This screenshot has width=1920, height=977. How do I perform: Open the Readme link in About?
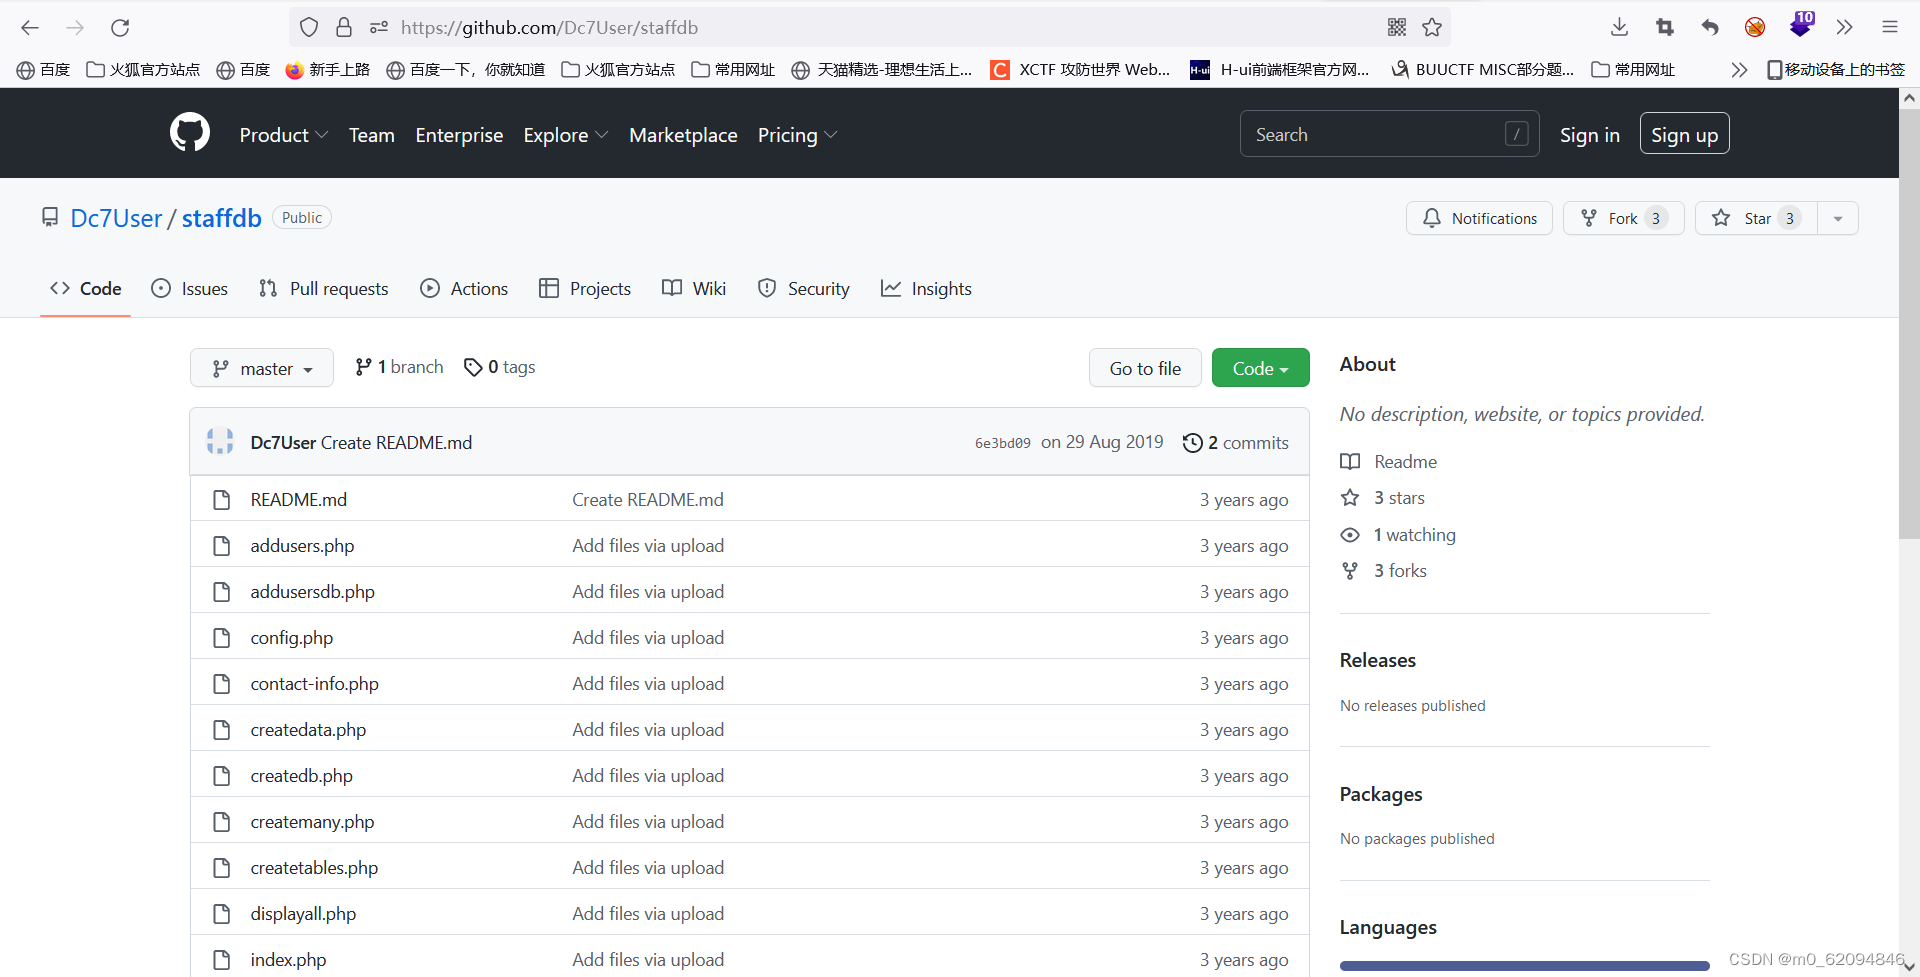point(1389,461)
